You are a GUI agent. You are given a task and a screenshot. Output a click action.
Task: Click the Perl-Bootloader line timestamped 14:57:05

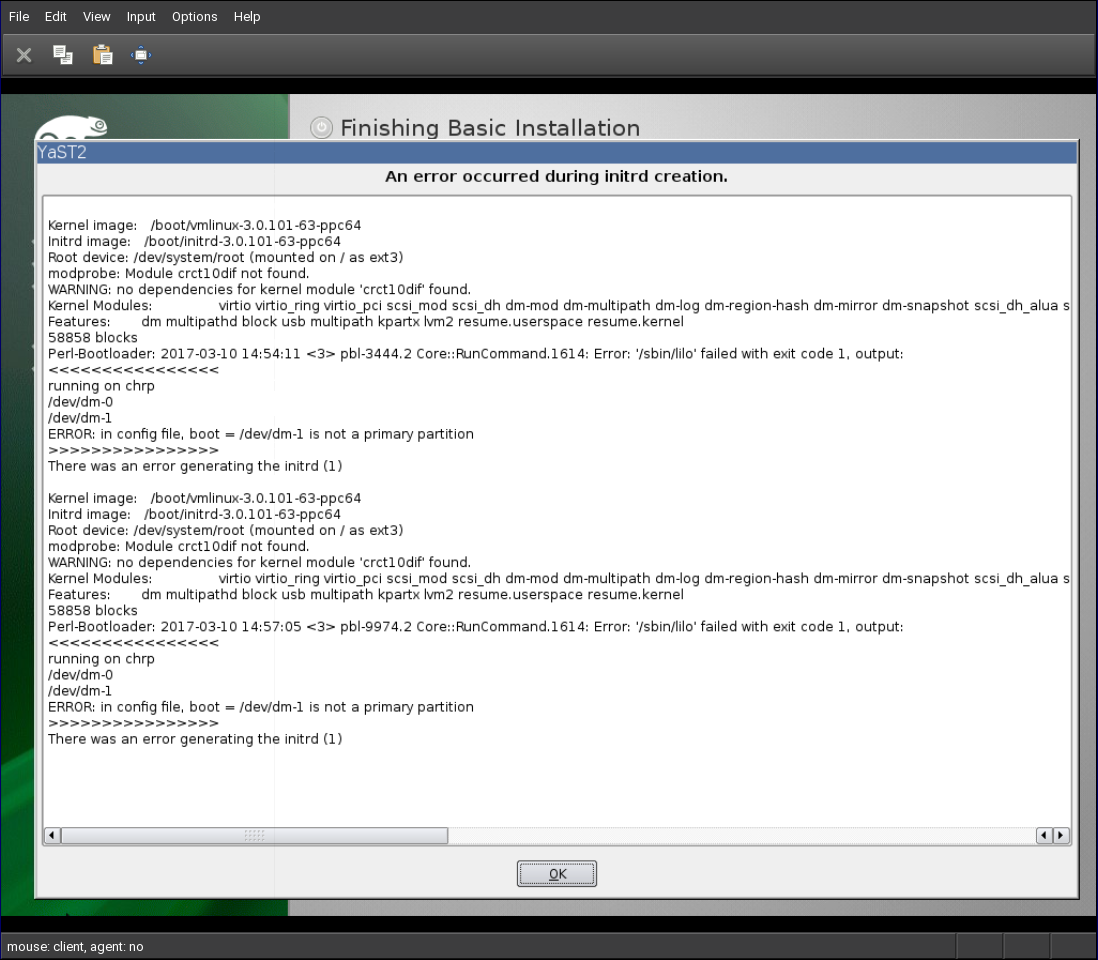coord(475,627)
